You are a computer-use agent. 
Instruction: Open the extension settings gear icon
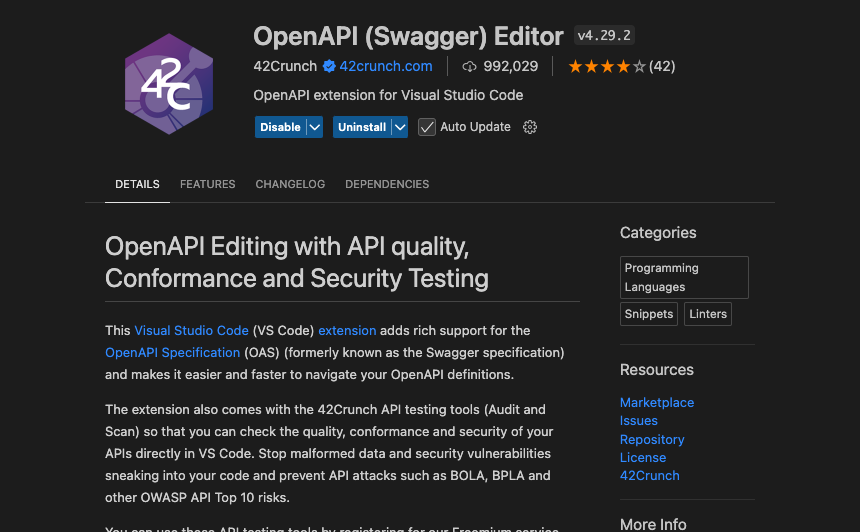530,127
